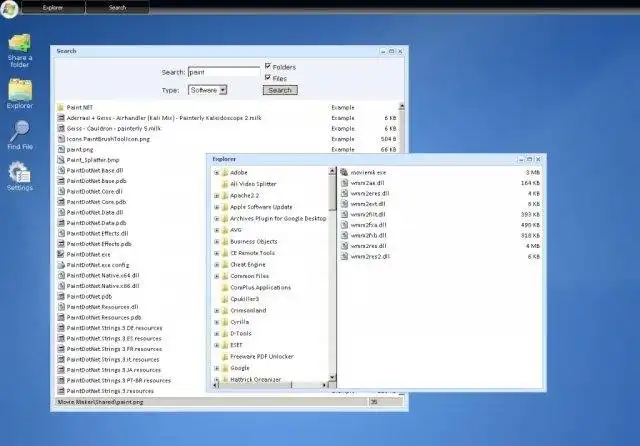This screenshot has width=640, height=446.
Task: Click wmm2eres.dll file icon
Action: point(344,193)
